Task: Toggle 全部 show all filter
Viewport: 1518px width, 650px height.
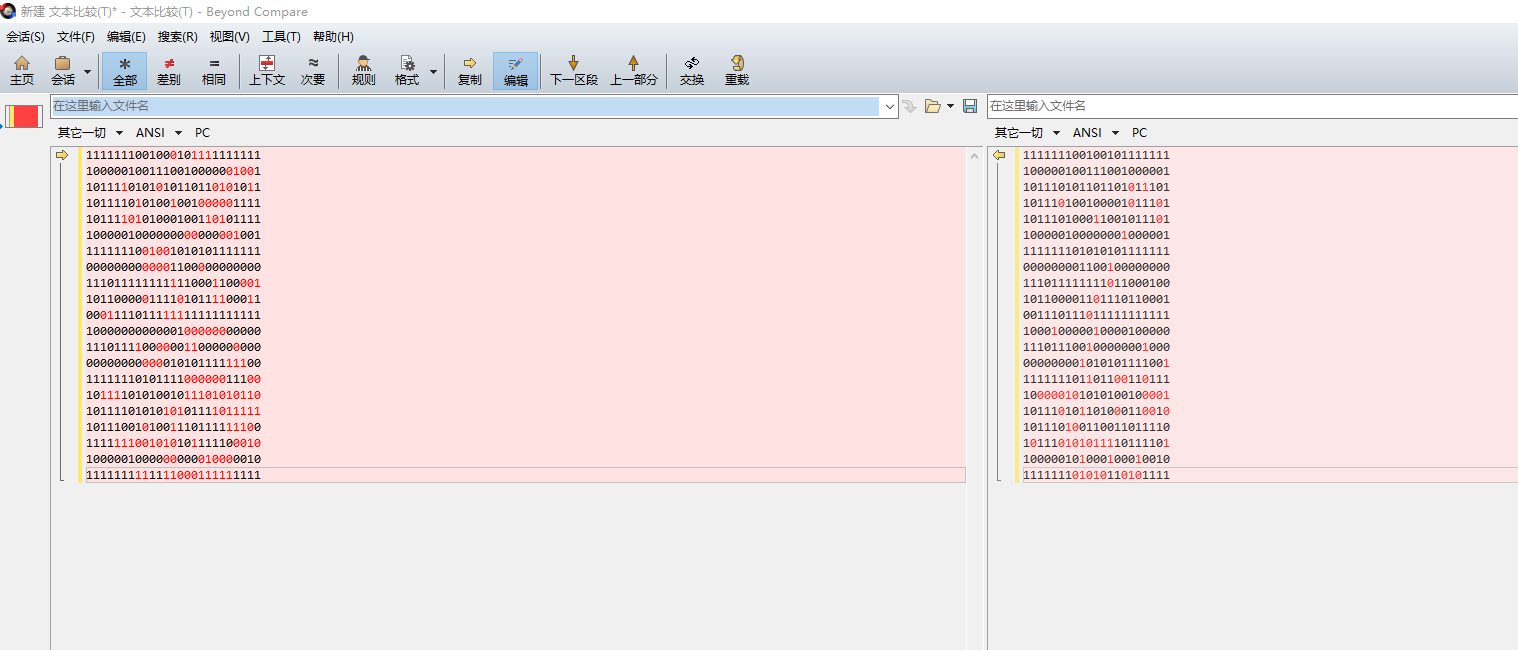Action: tap(124, 70)
